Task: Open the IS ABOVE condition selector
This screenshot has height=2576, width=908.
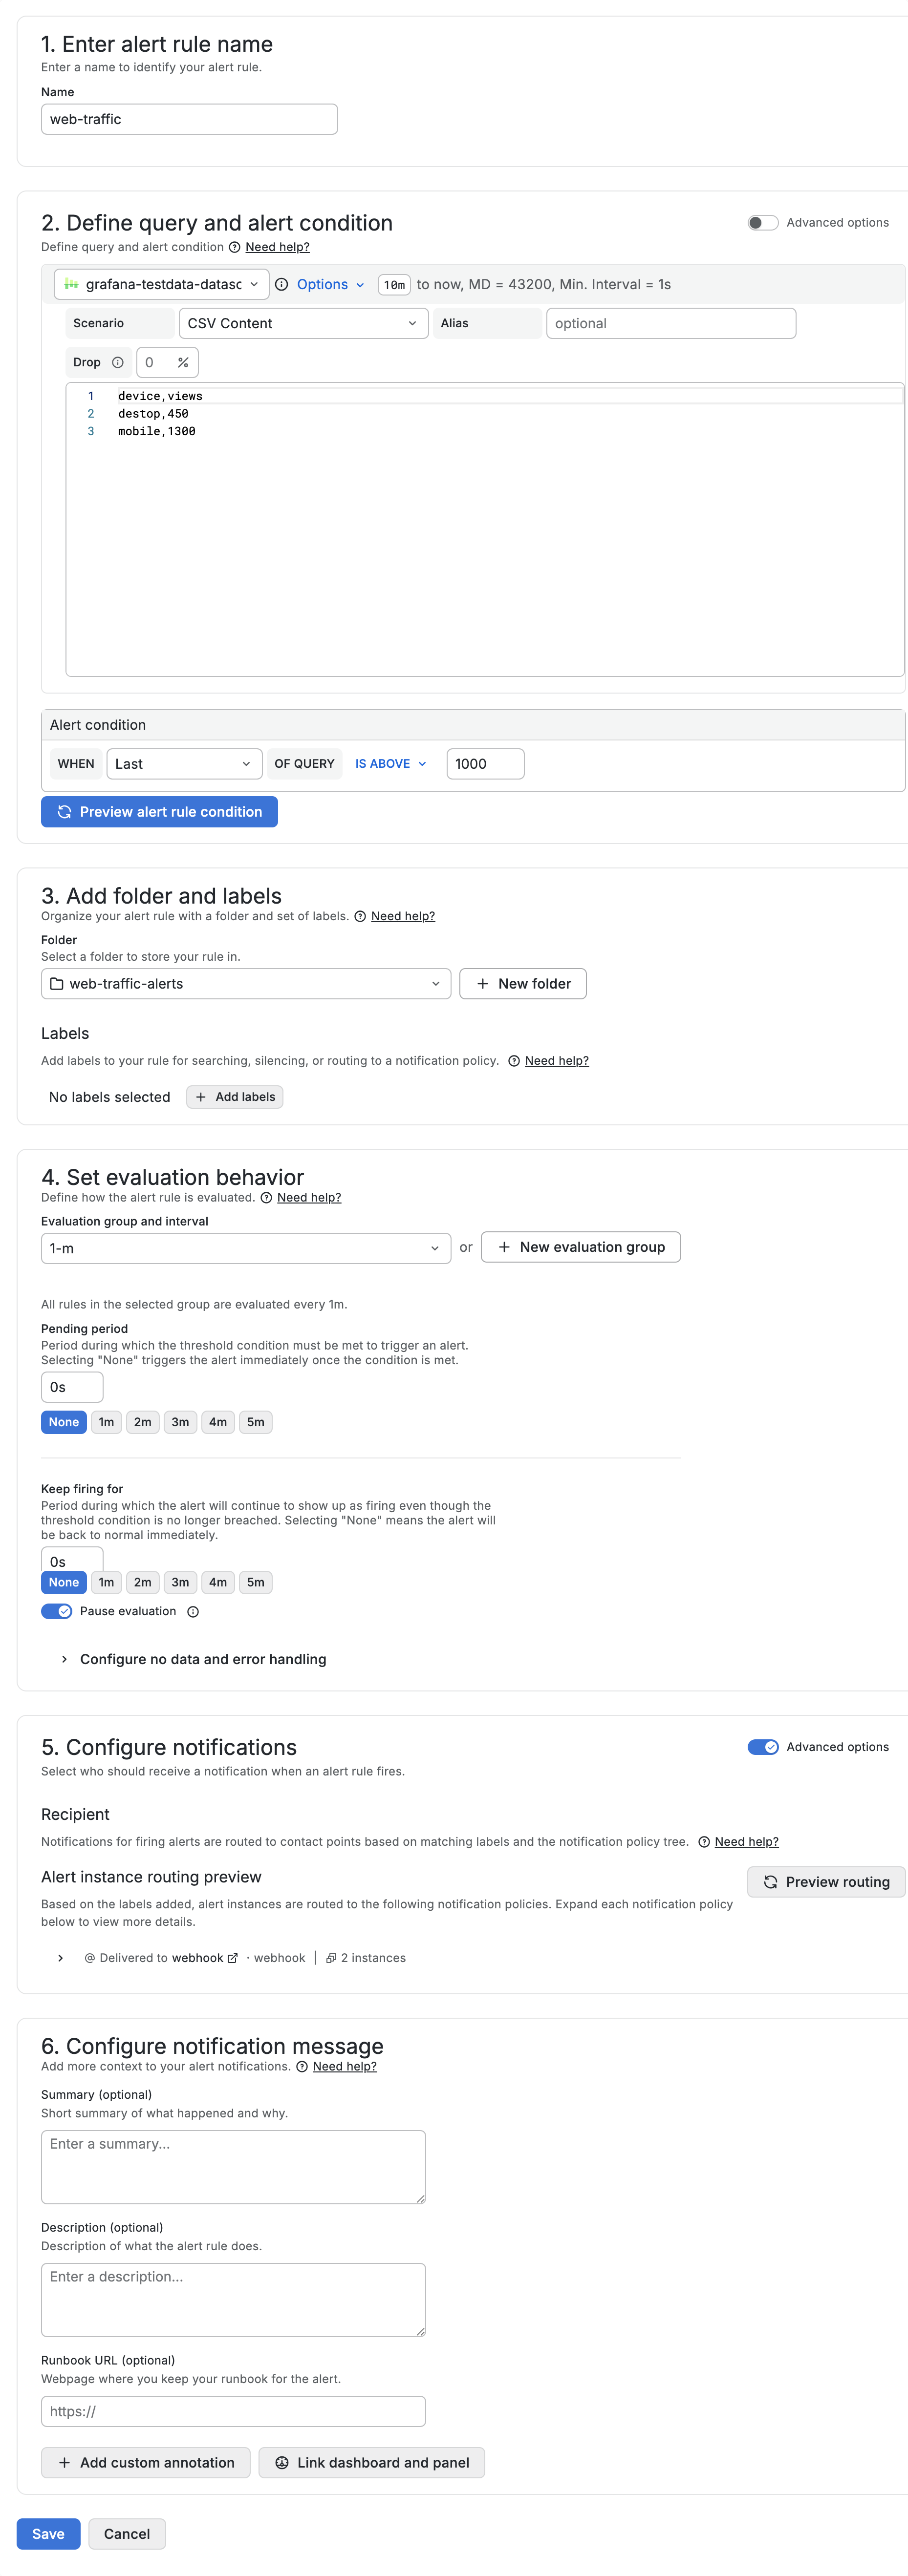Action: 390,764
